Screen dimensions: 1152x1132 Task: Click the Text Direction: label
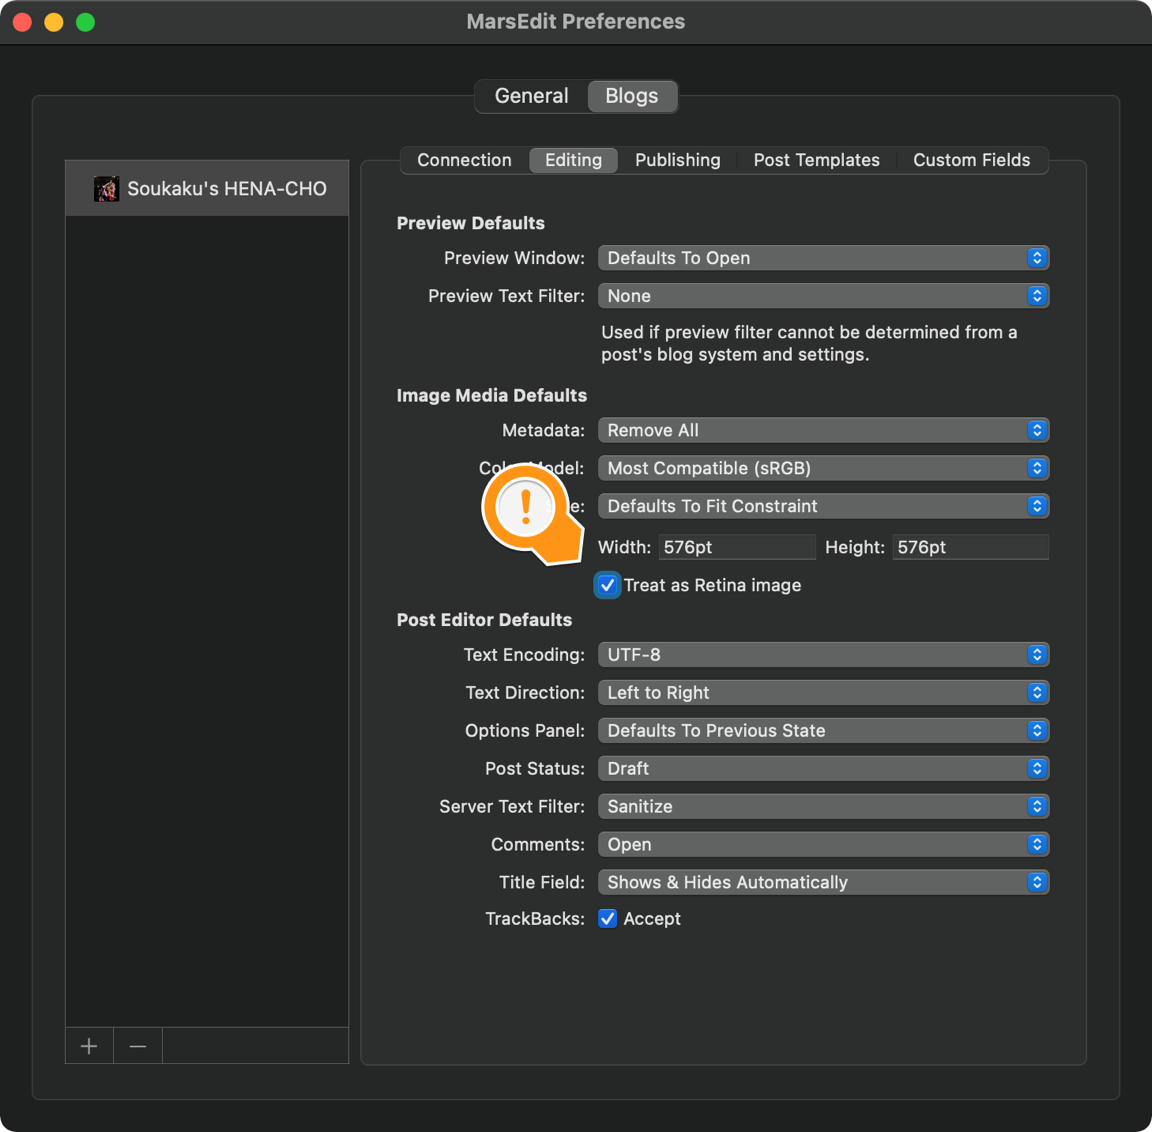tap(525, 693)
